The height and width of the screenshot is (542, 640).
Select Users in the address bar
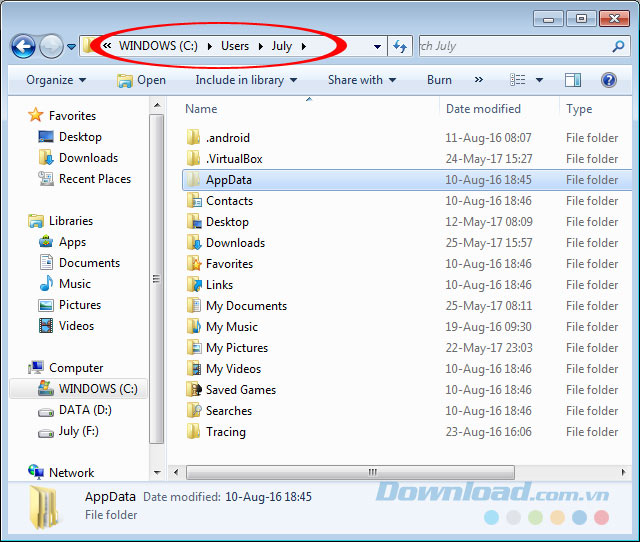235,46
